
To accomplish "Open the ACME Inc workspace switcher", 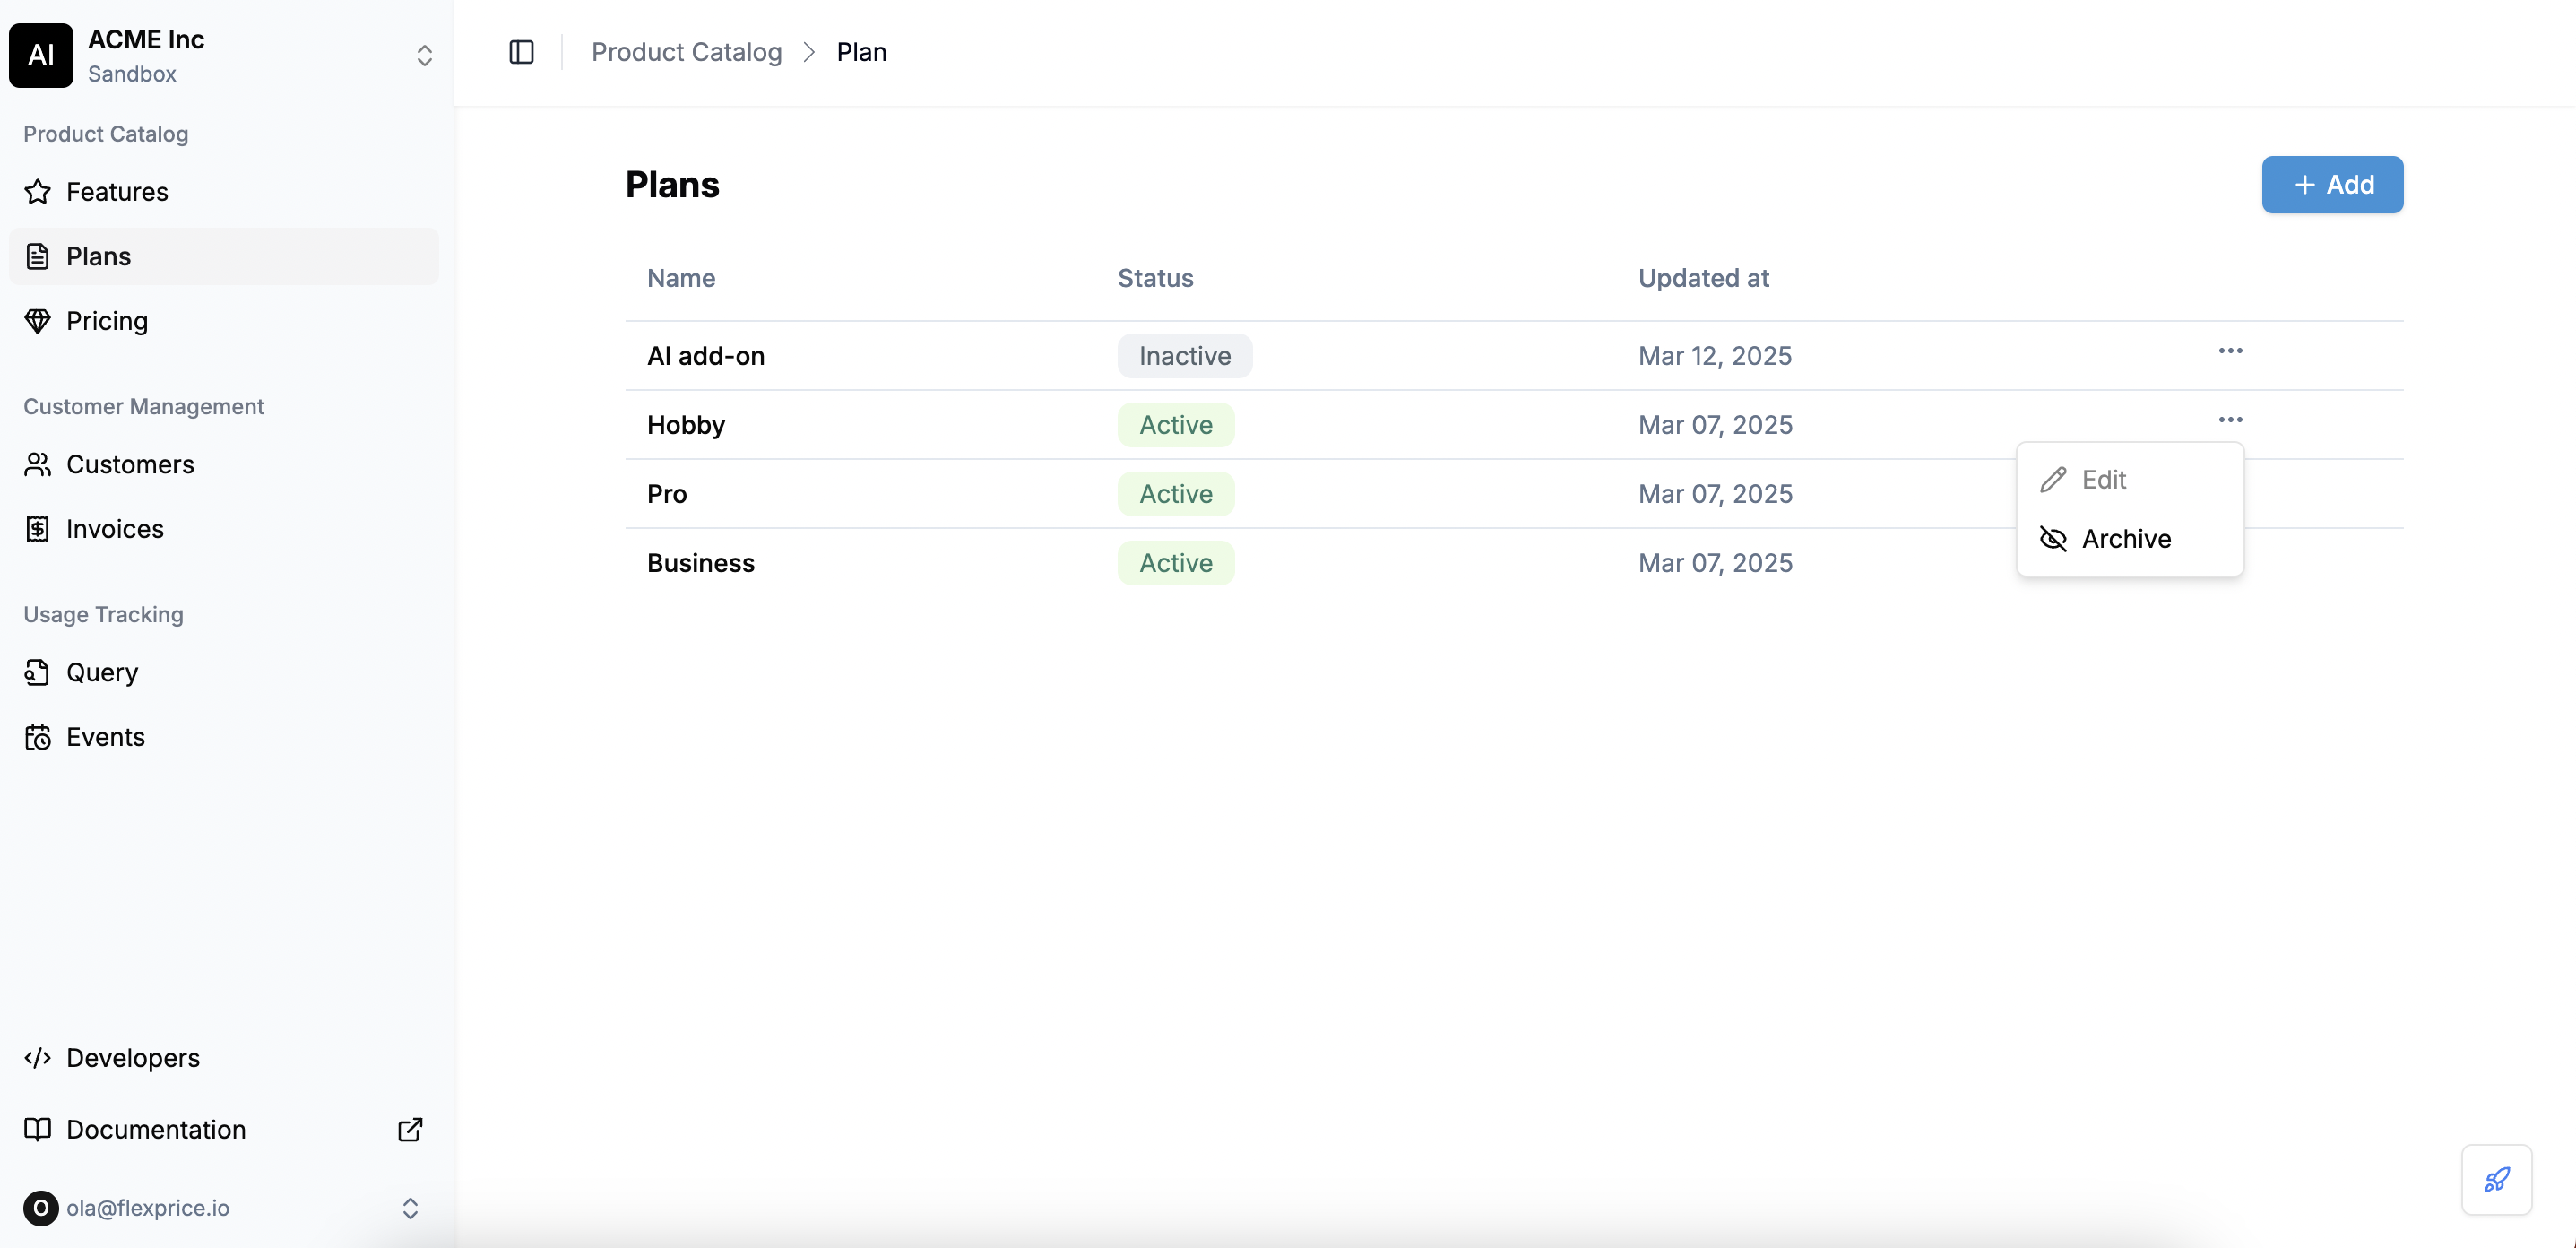I will (424, 55).
